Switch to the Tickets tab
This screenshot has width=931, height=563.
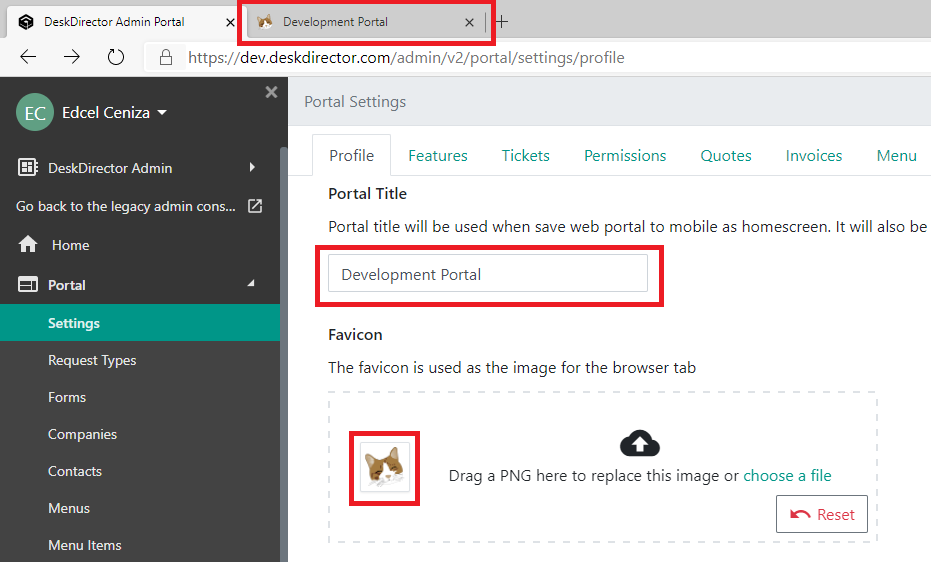[x=525, y=155]
